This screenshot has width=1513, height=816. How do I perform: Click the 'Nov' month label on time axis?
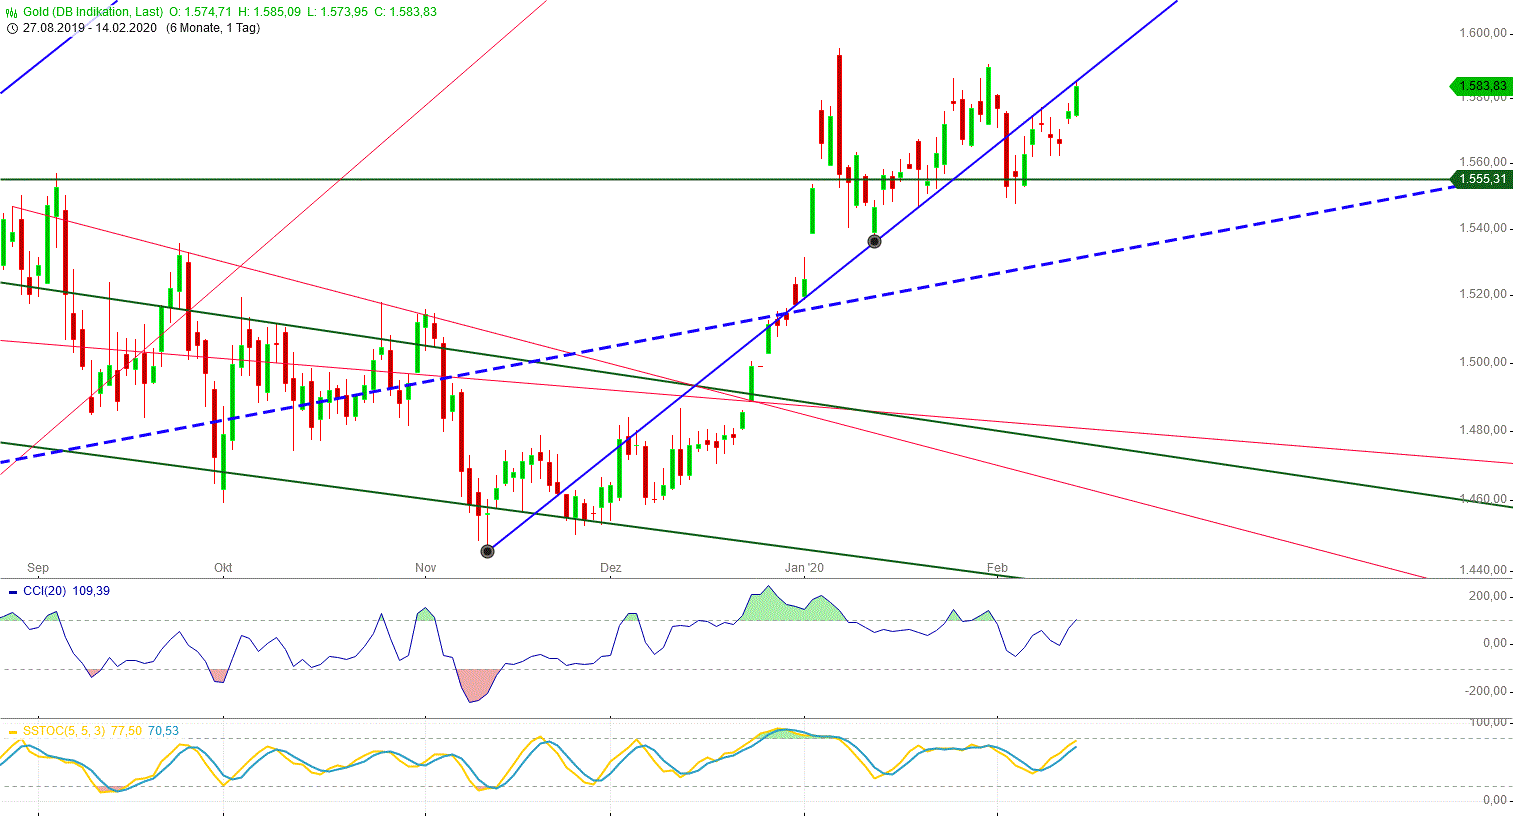click(426, 568)
